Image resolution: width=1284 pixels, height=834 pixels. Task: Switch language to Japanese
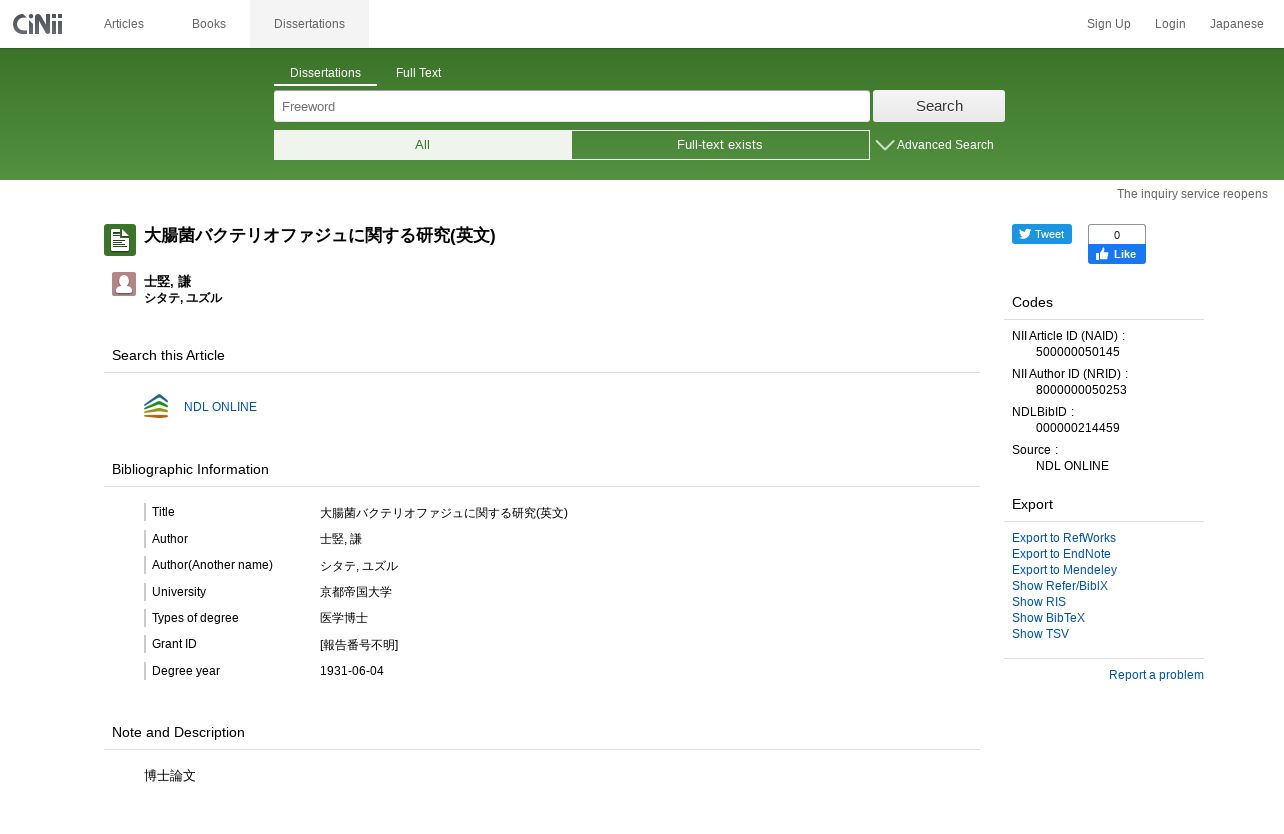[1237, 24]
